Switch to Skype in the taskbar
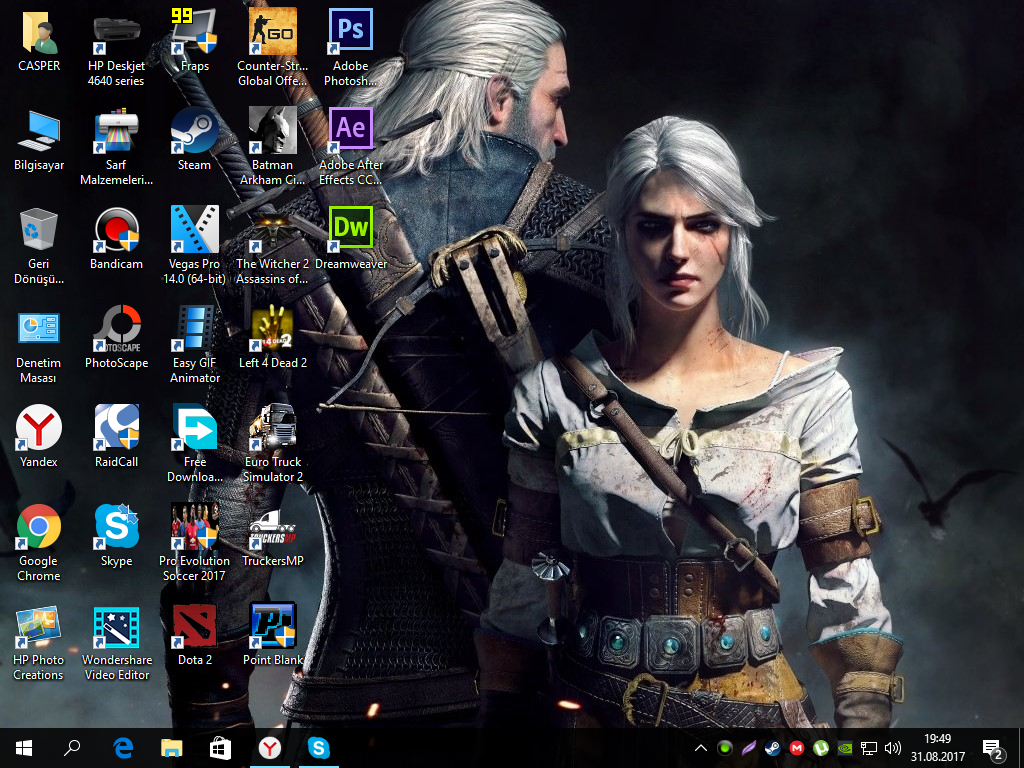The height and width of the screenshot is (768, 1024). 319,748
